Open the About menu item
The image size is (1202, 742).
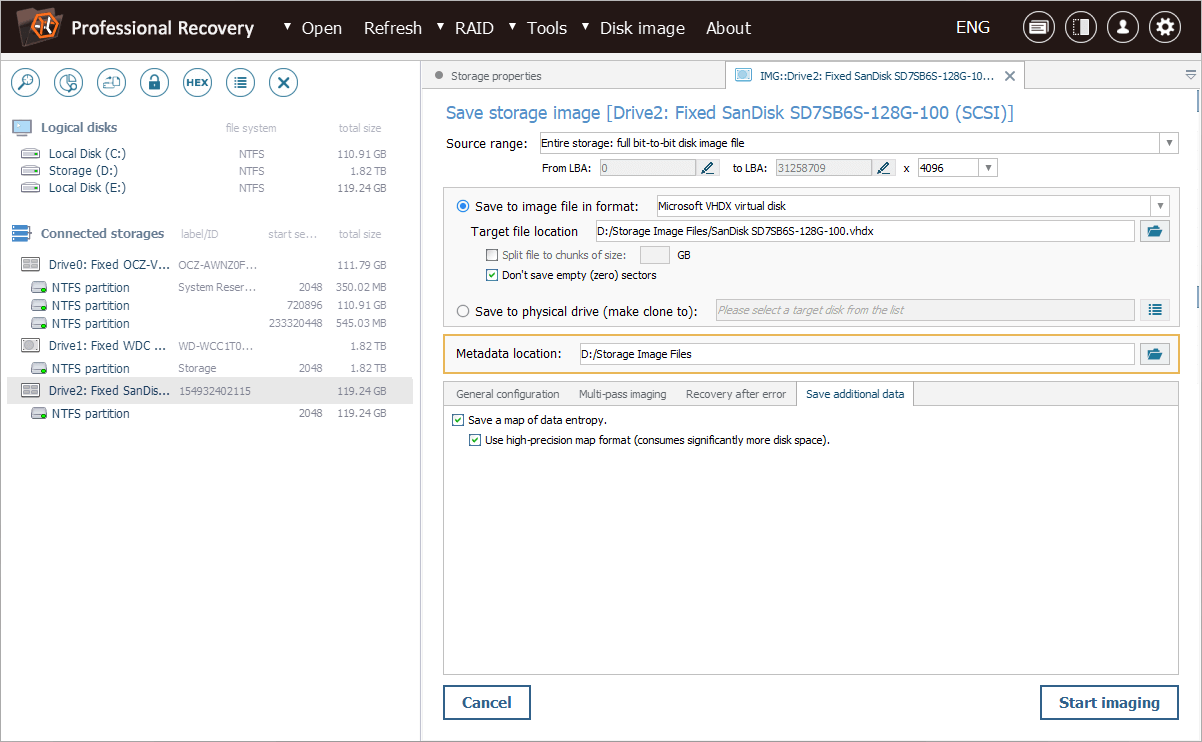728,28
